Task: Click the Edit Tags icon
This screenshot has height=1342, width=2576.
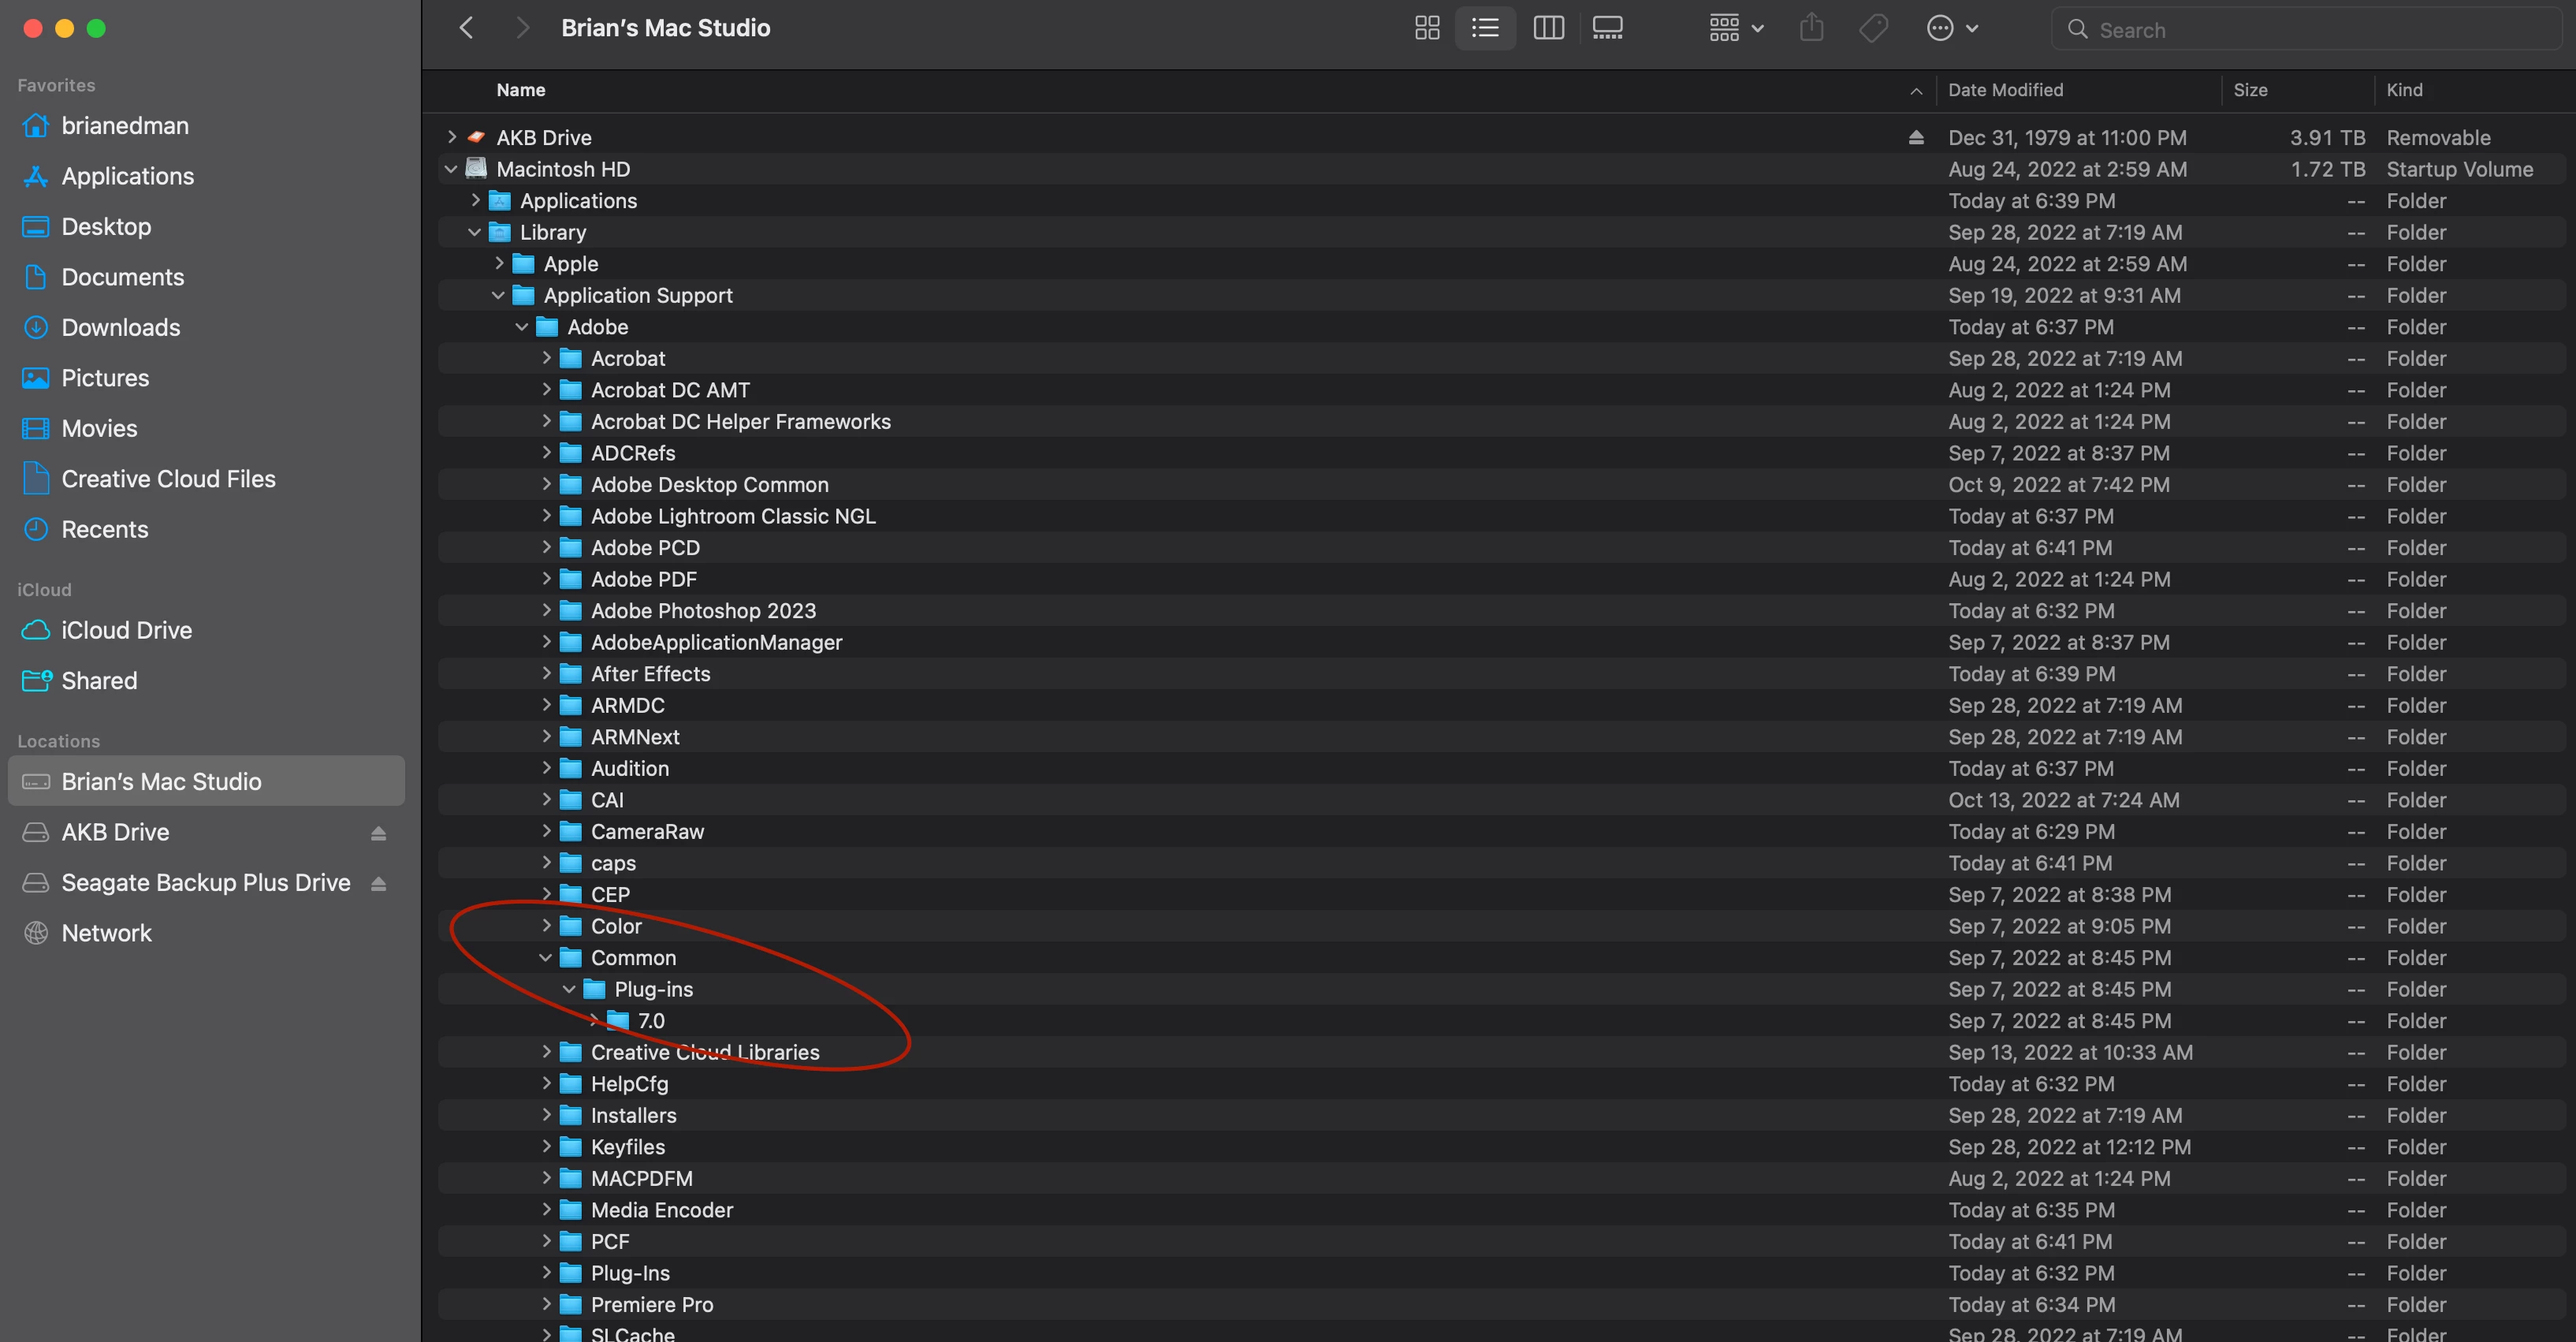Action: pos(1873,28)
